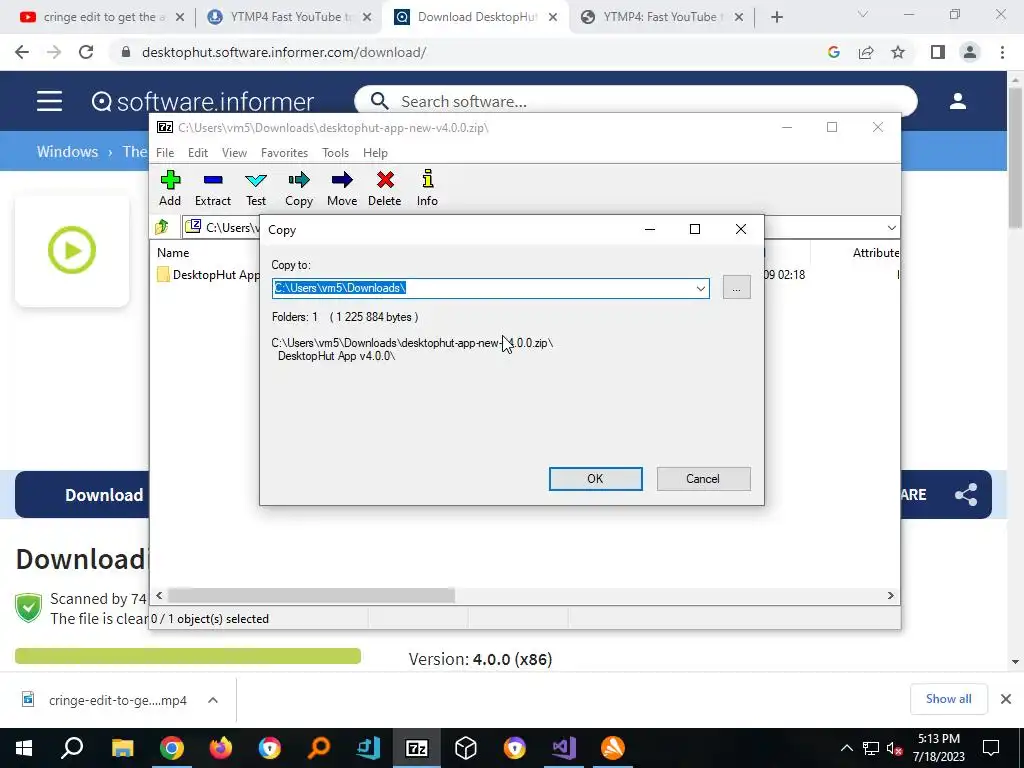Click OK in the Copy dialog
Screen dimensions: 1024x768
click(596, 479)
